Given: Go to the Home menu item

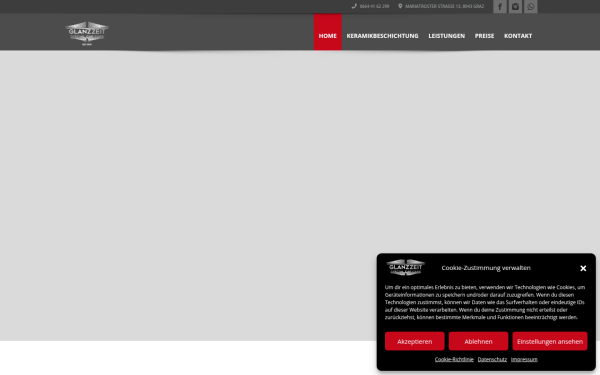Looking at the screenshot, I should click(328, 32).
